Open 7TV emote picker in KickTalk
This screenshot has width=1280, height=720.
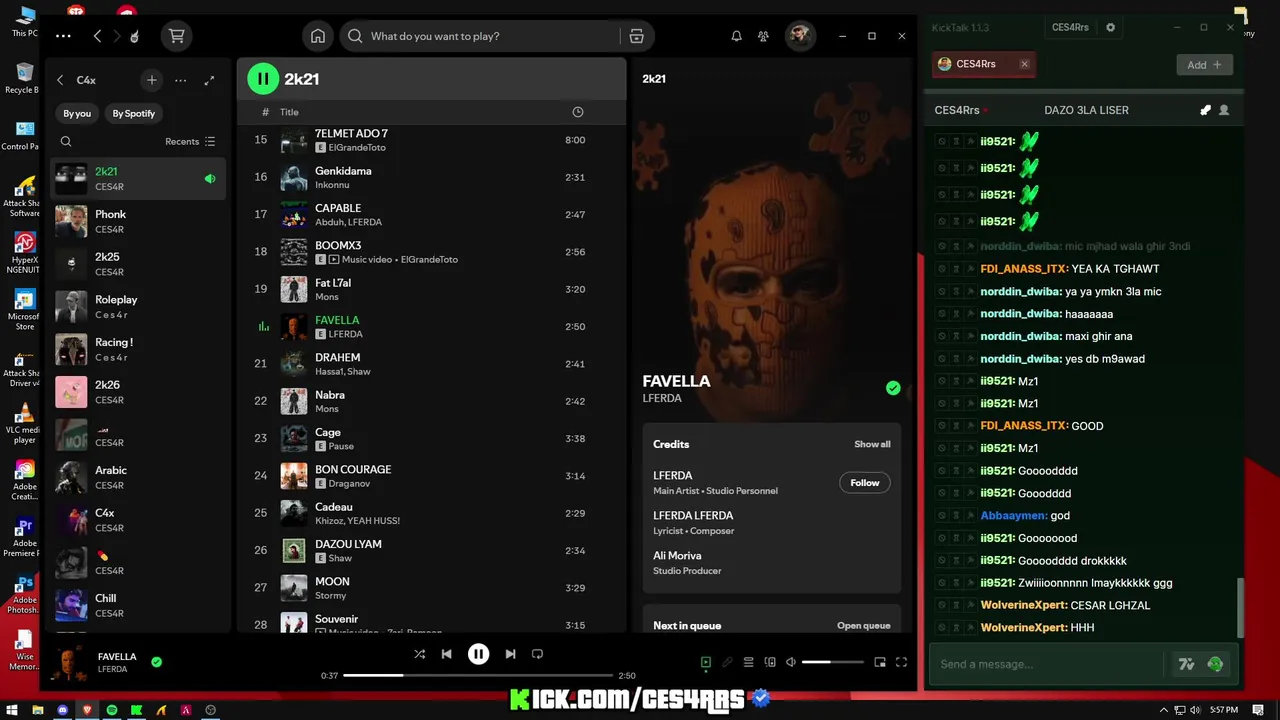pyautogui.click(x=1187, y=664)
